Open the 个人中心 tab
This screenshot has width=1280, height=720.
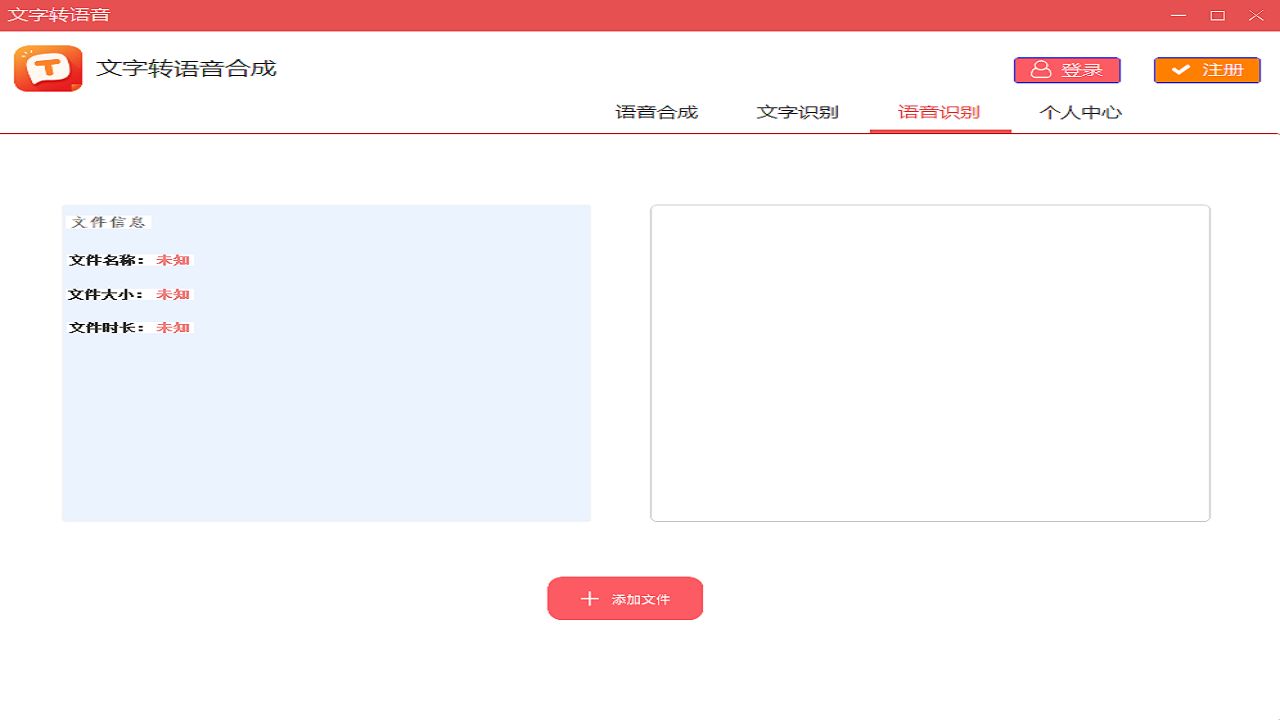[x=1080, y=112]
